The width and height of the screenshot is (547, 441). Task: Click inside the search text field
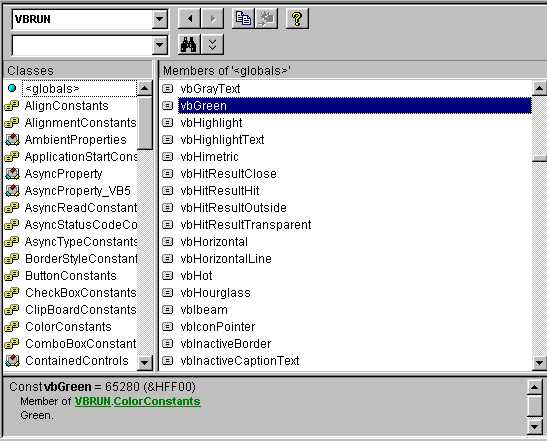(82, 45)
